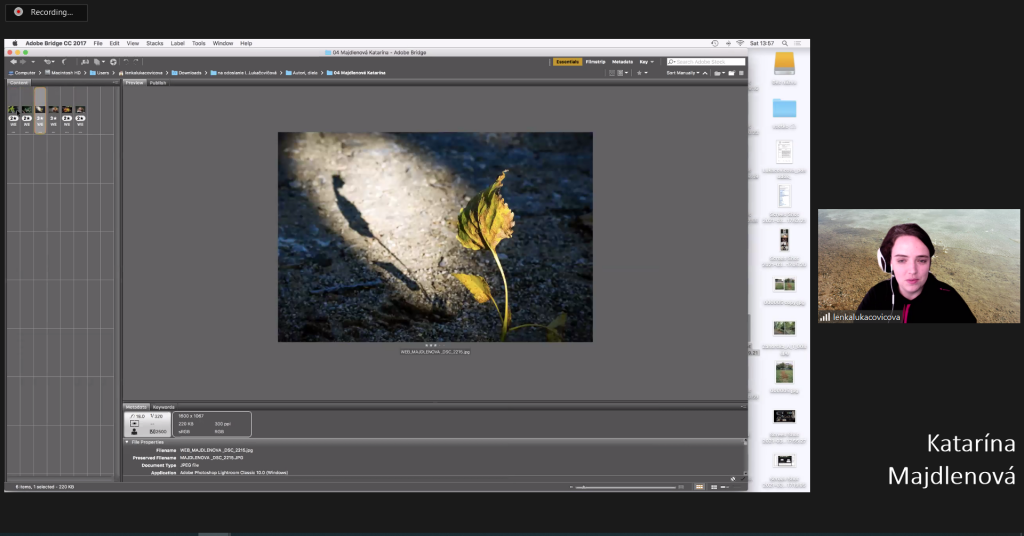The height and width of the screenshot is (536, 1024).
Task: Select the Essentials workspace
Action: point(568,62)
